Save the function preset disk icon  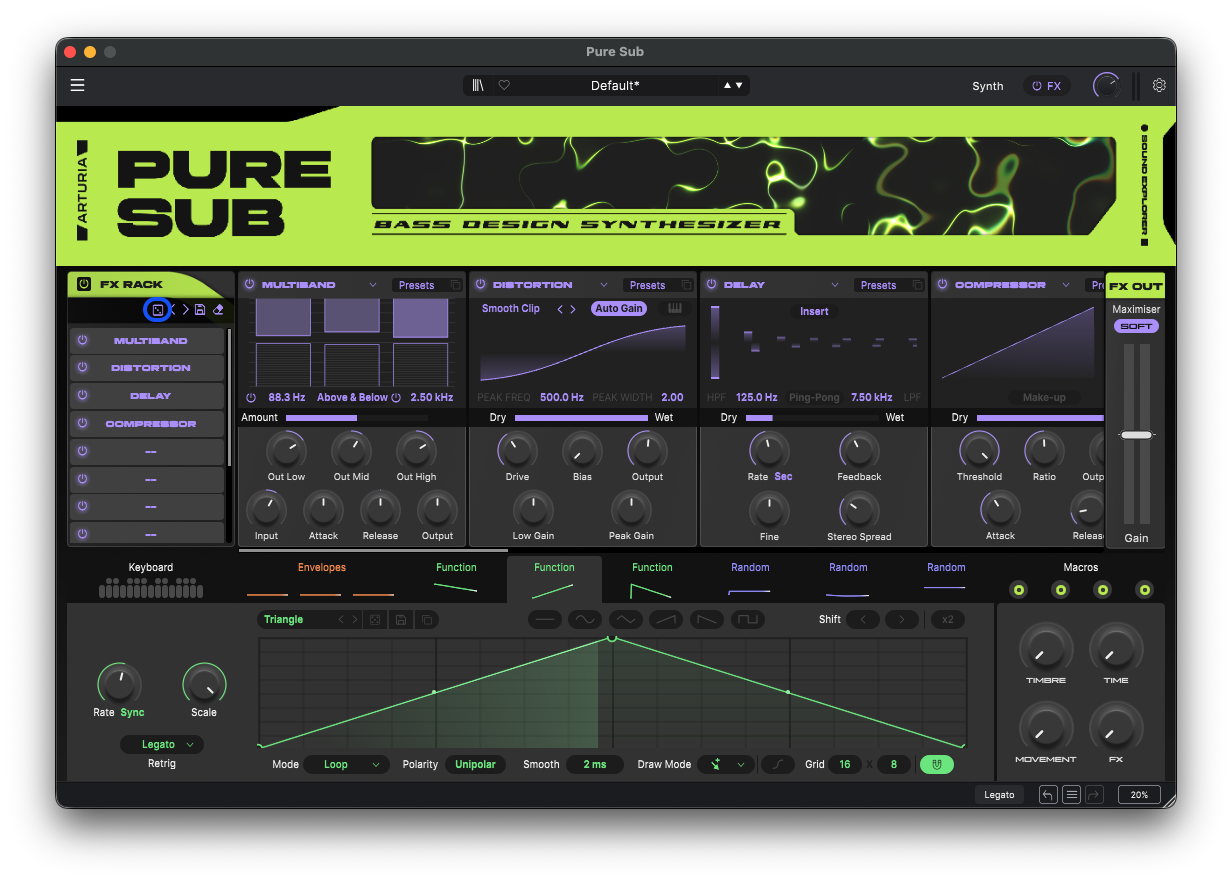pyautogui.click(x=400, y=620)
